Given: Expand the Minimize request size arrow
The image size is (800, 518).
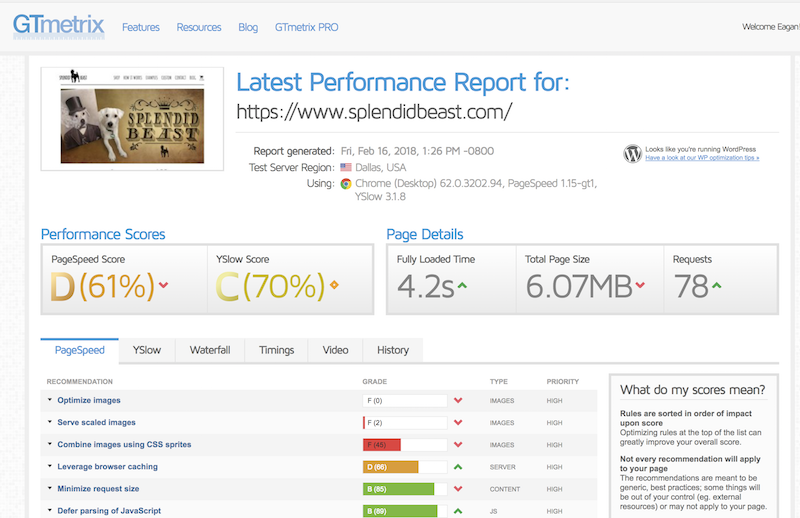Looking at the screenshot, I should pos(49,488).
